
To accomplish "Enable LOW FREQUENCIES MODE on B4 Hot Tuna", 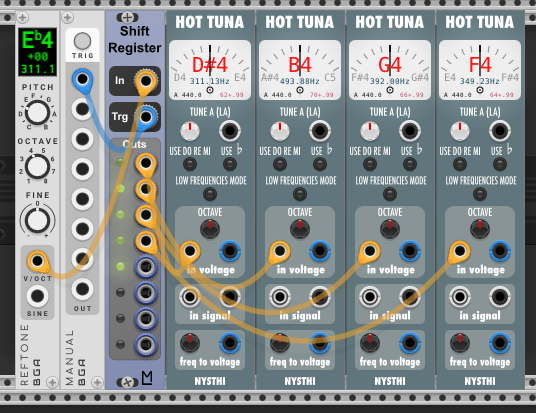I will pos(300,194).
